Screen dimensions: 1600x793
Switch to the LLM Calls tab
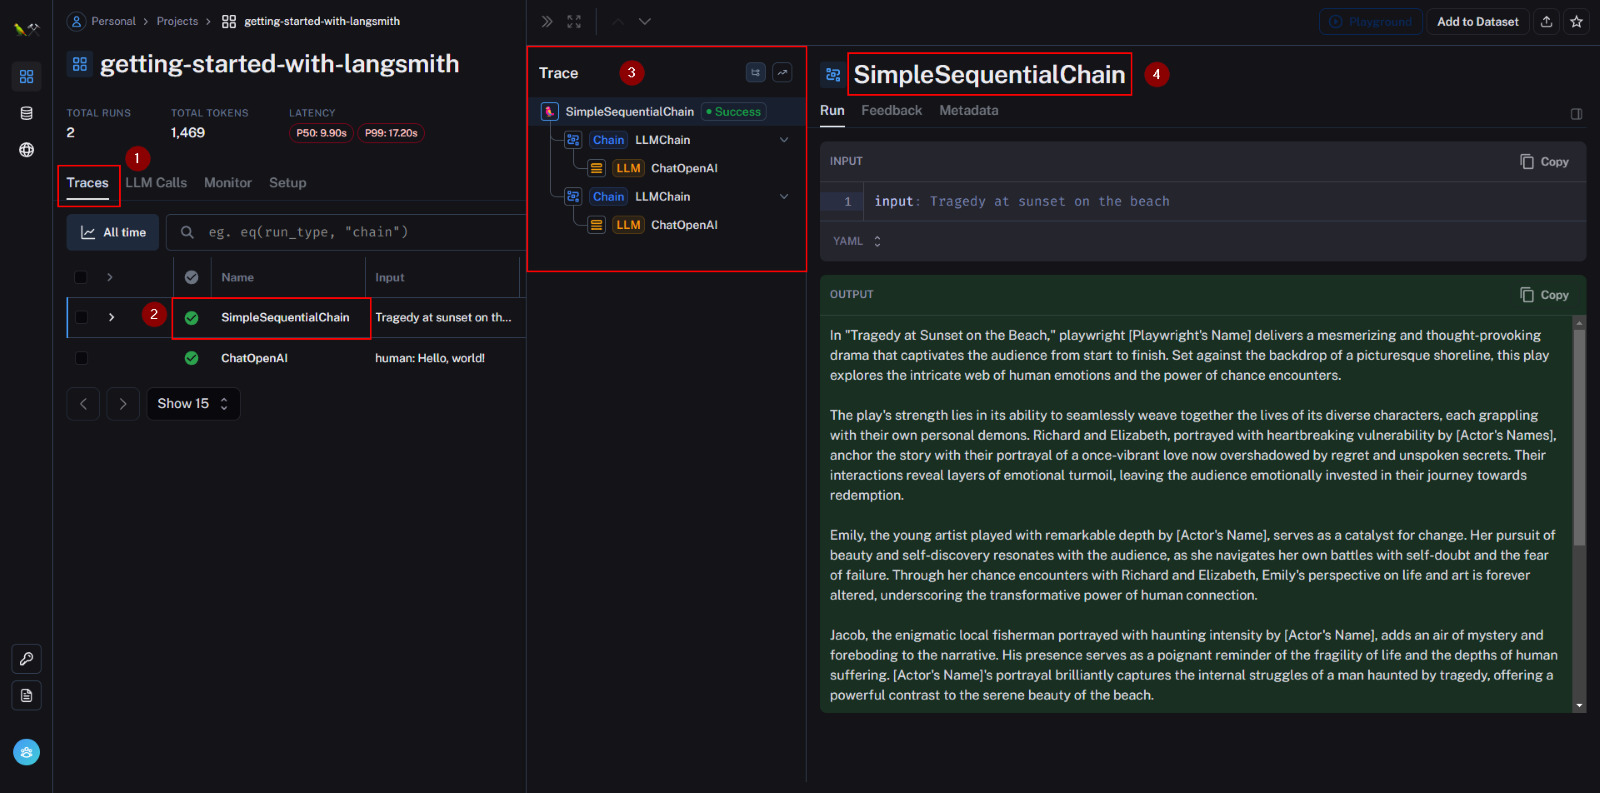click(156, 183)
